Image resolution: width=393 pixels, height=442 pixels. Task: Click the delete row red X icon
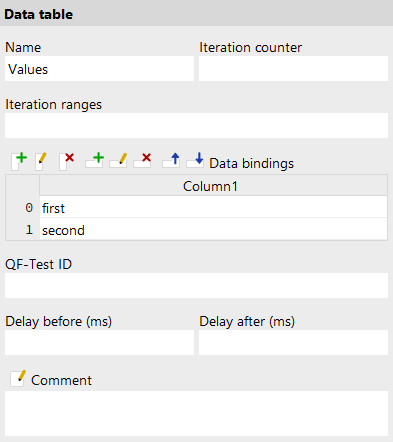click(142, 160)
